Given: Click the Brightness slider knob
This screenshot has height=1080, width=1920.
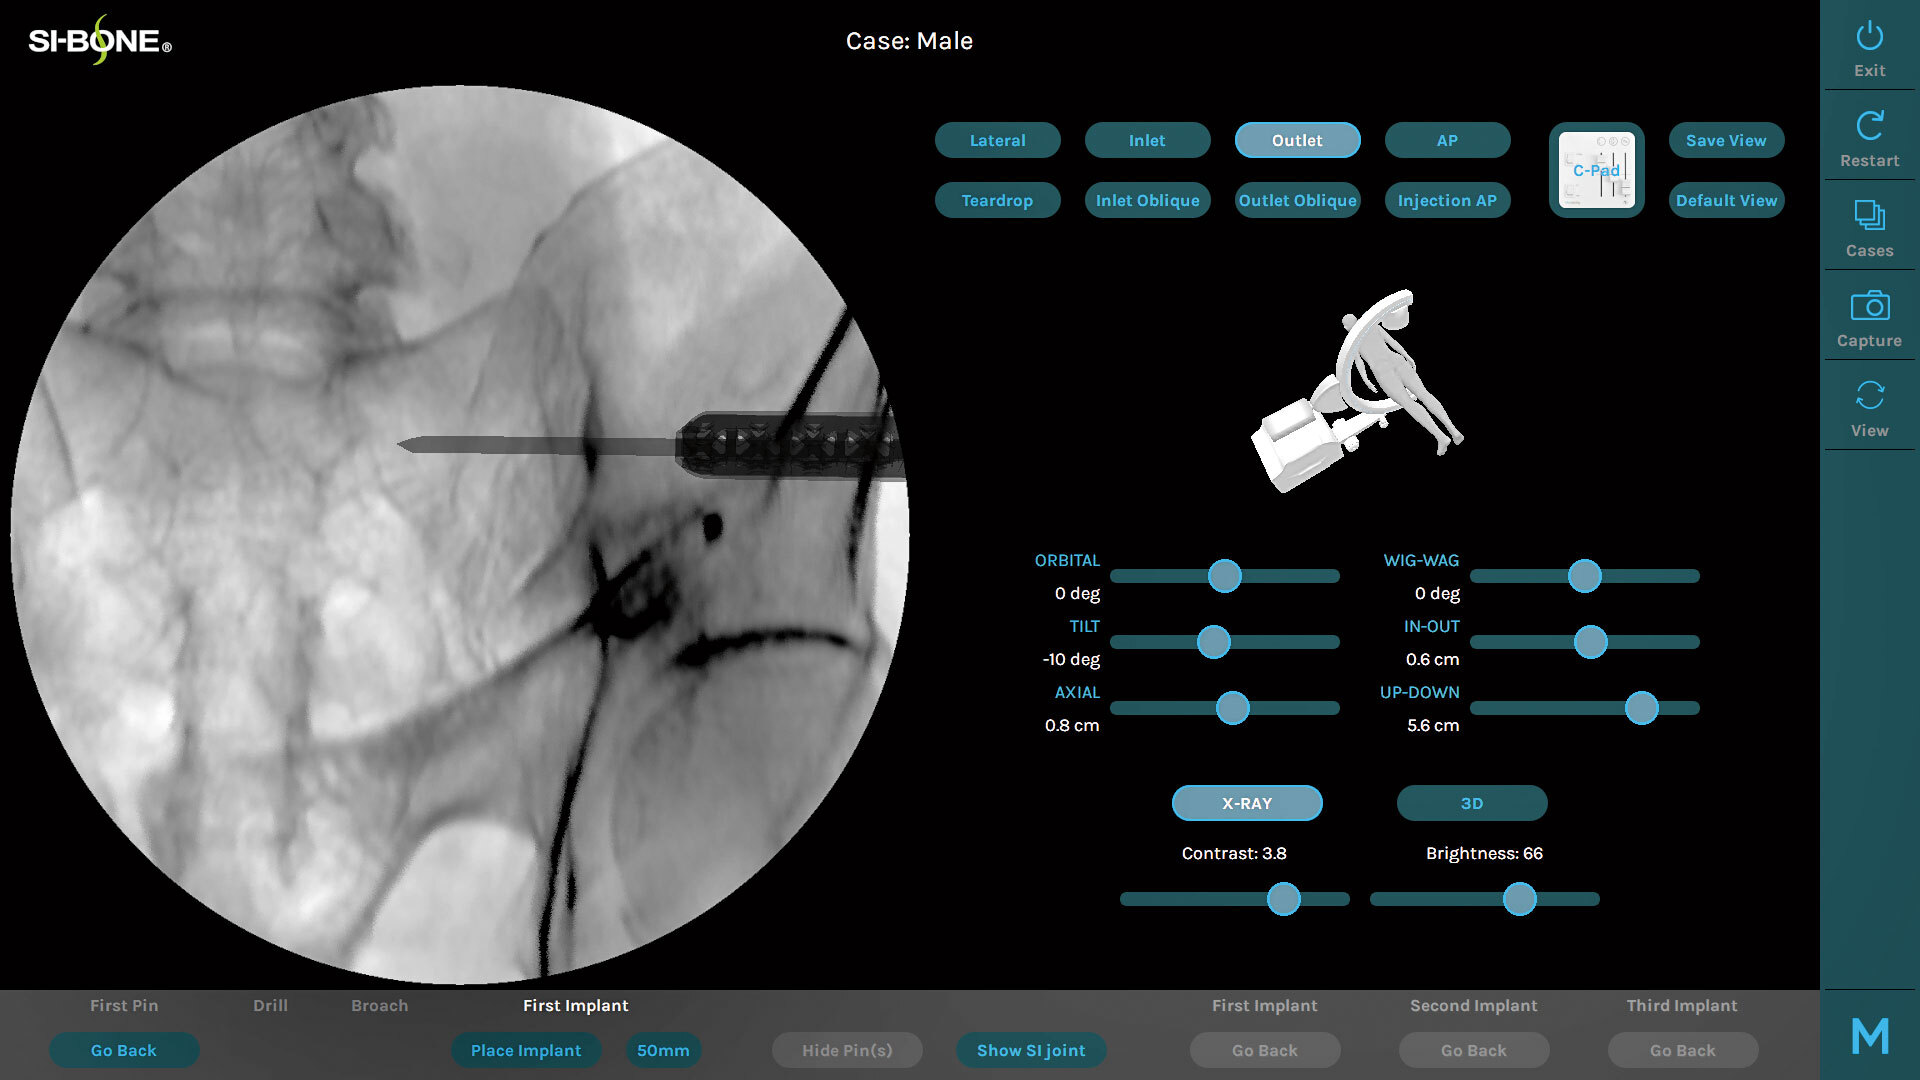Looking at the screenshot, I should 1519,899.
